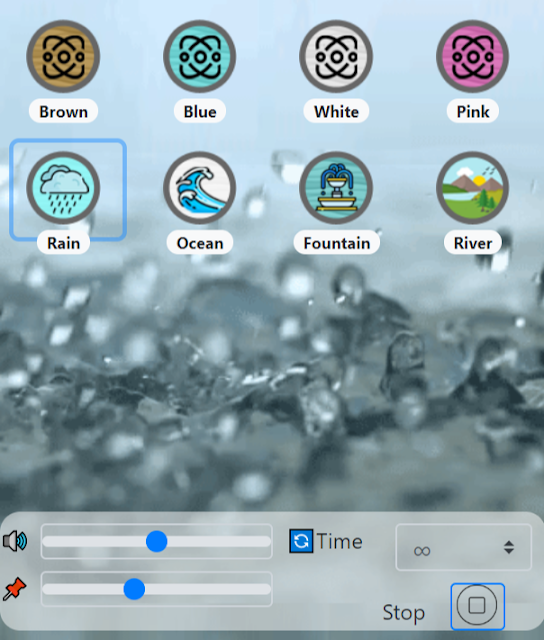Click the White label
Image resolution: width=544 pixels, height=640 pixels.
(x=336, y=111)
